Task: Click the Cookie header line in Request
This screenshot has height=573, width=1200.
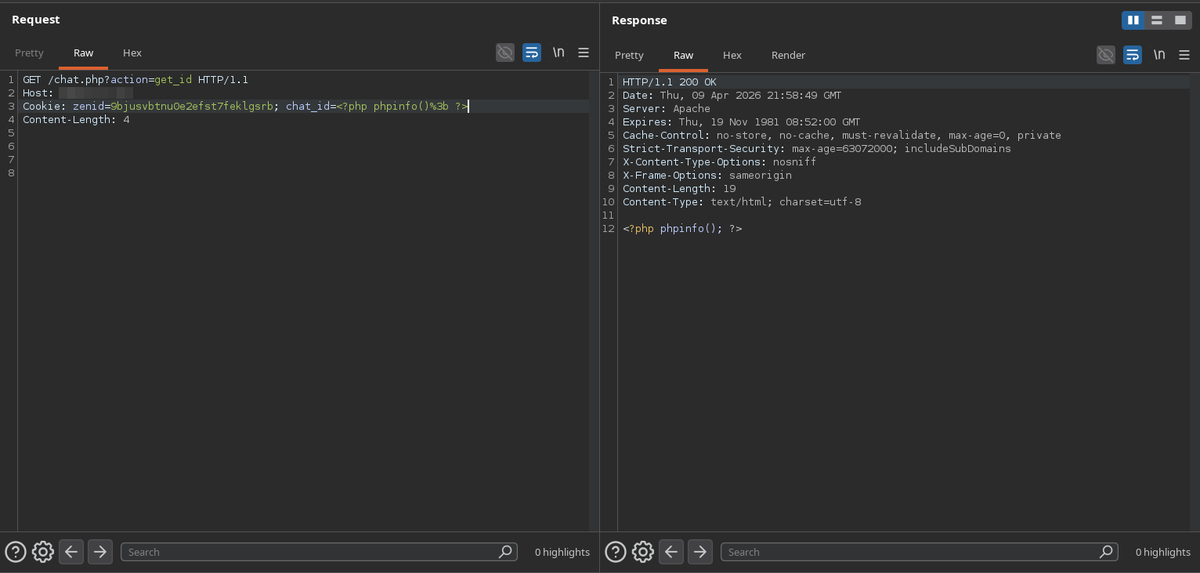Action: pyautogui.click(x=245, y=106)
